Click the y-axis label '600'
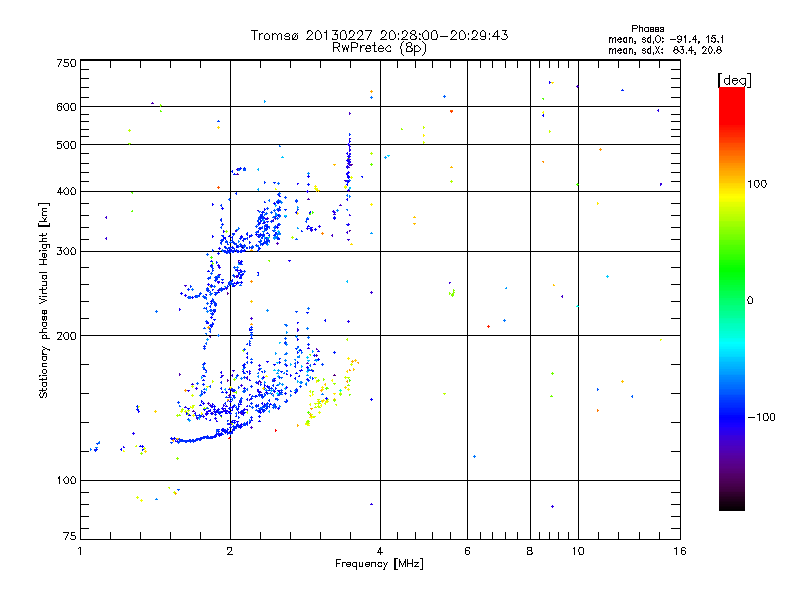The width and height of the screenshot is (800, 600). coord(66,107)
